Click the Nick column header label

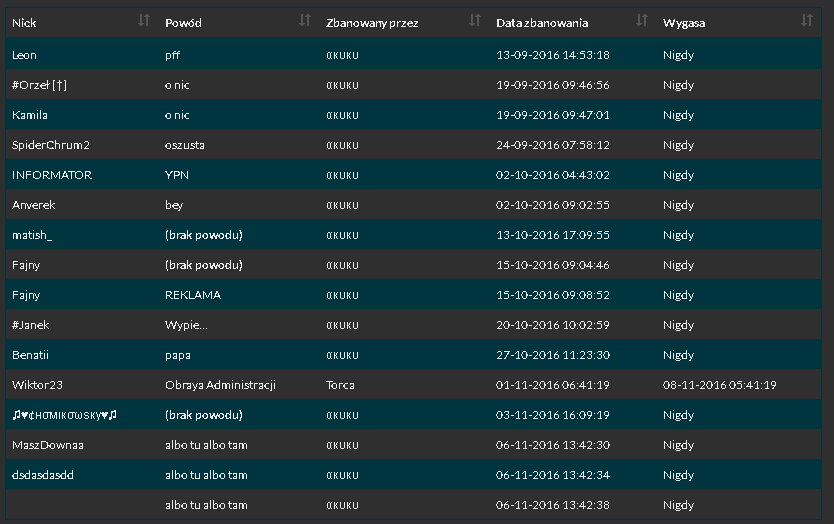point(24,23)
